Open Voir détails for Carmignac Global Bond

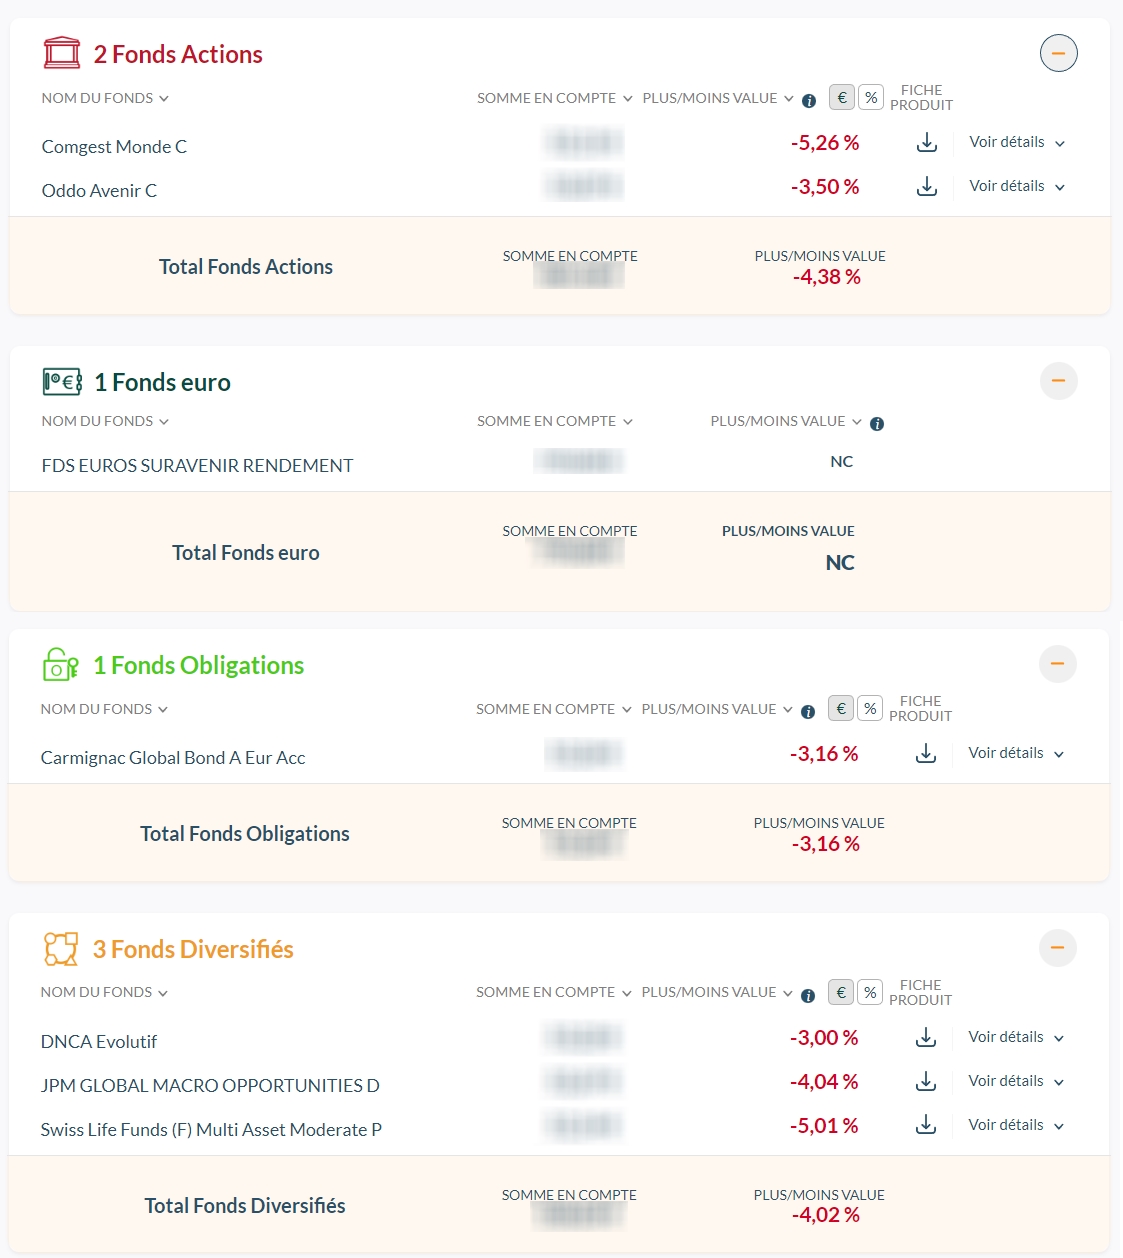click(x=1015, y=754)
